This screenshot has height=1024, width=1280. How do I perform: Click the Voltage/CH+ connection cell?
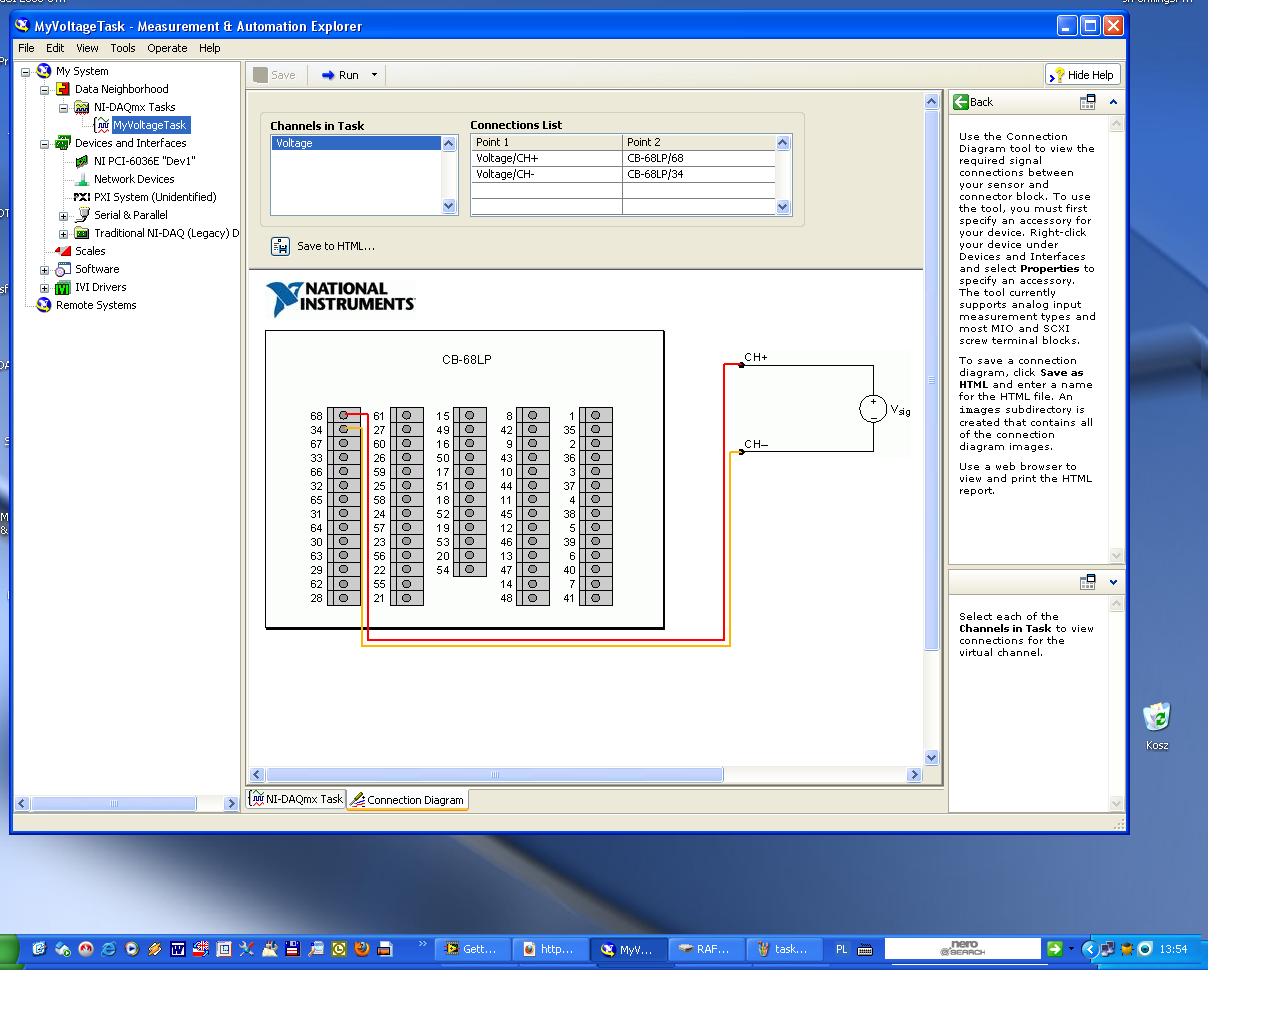[546, 158]
